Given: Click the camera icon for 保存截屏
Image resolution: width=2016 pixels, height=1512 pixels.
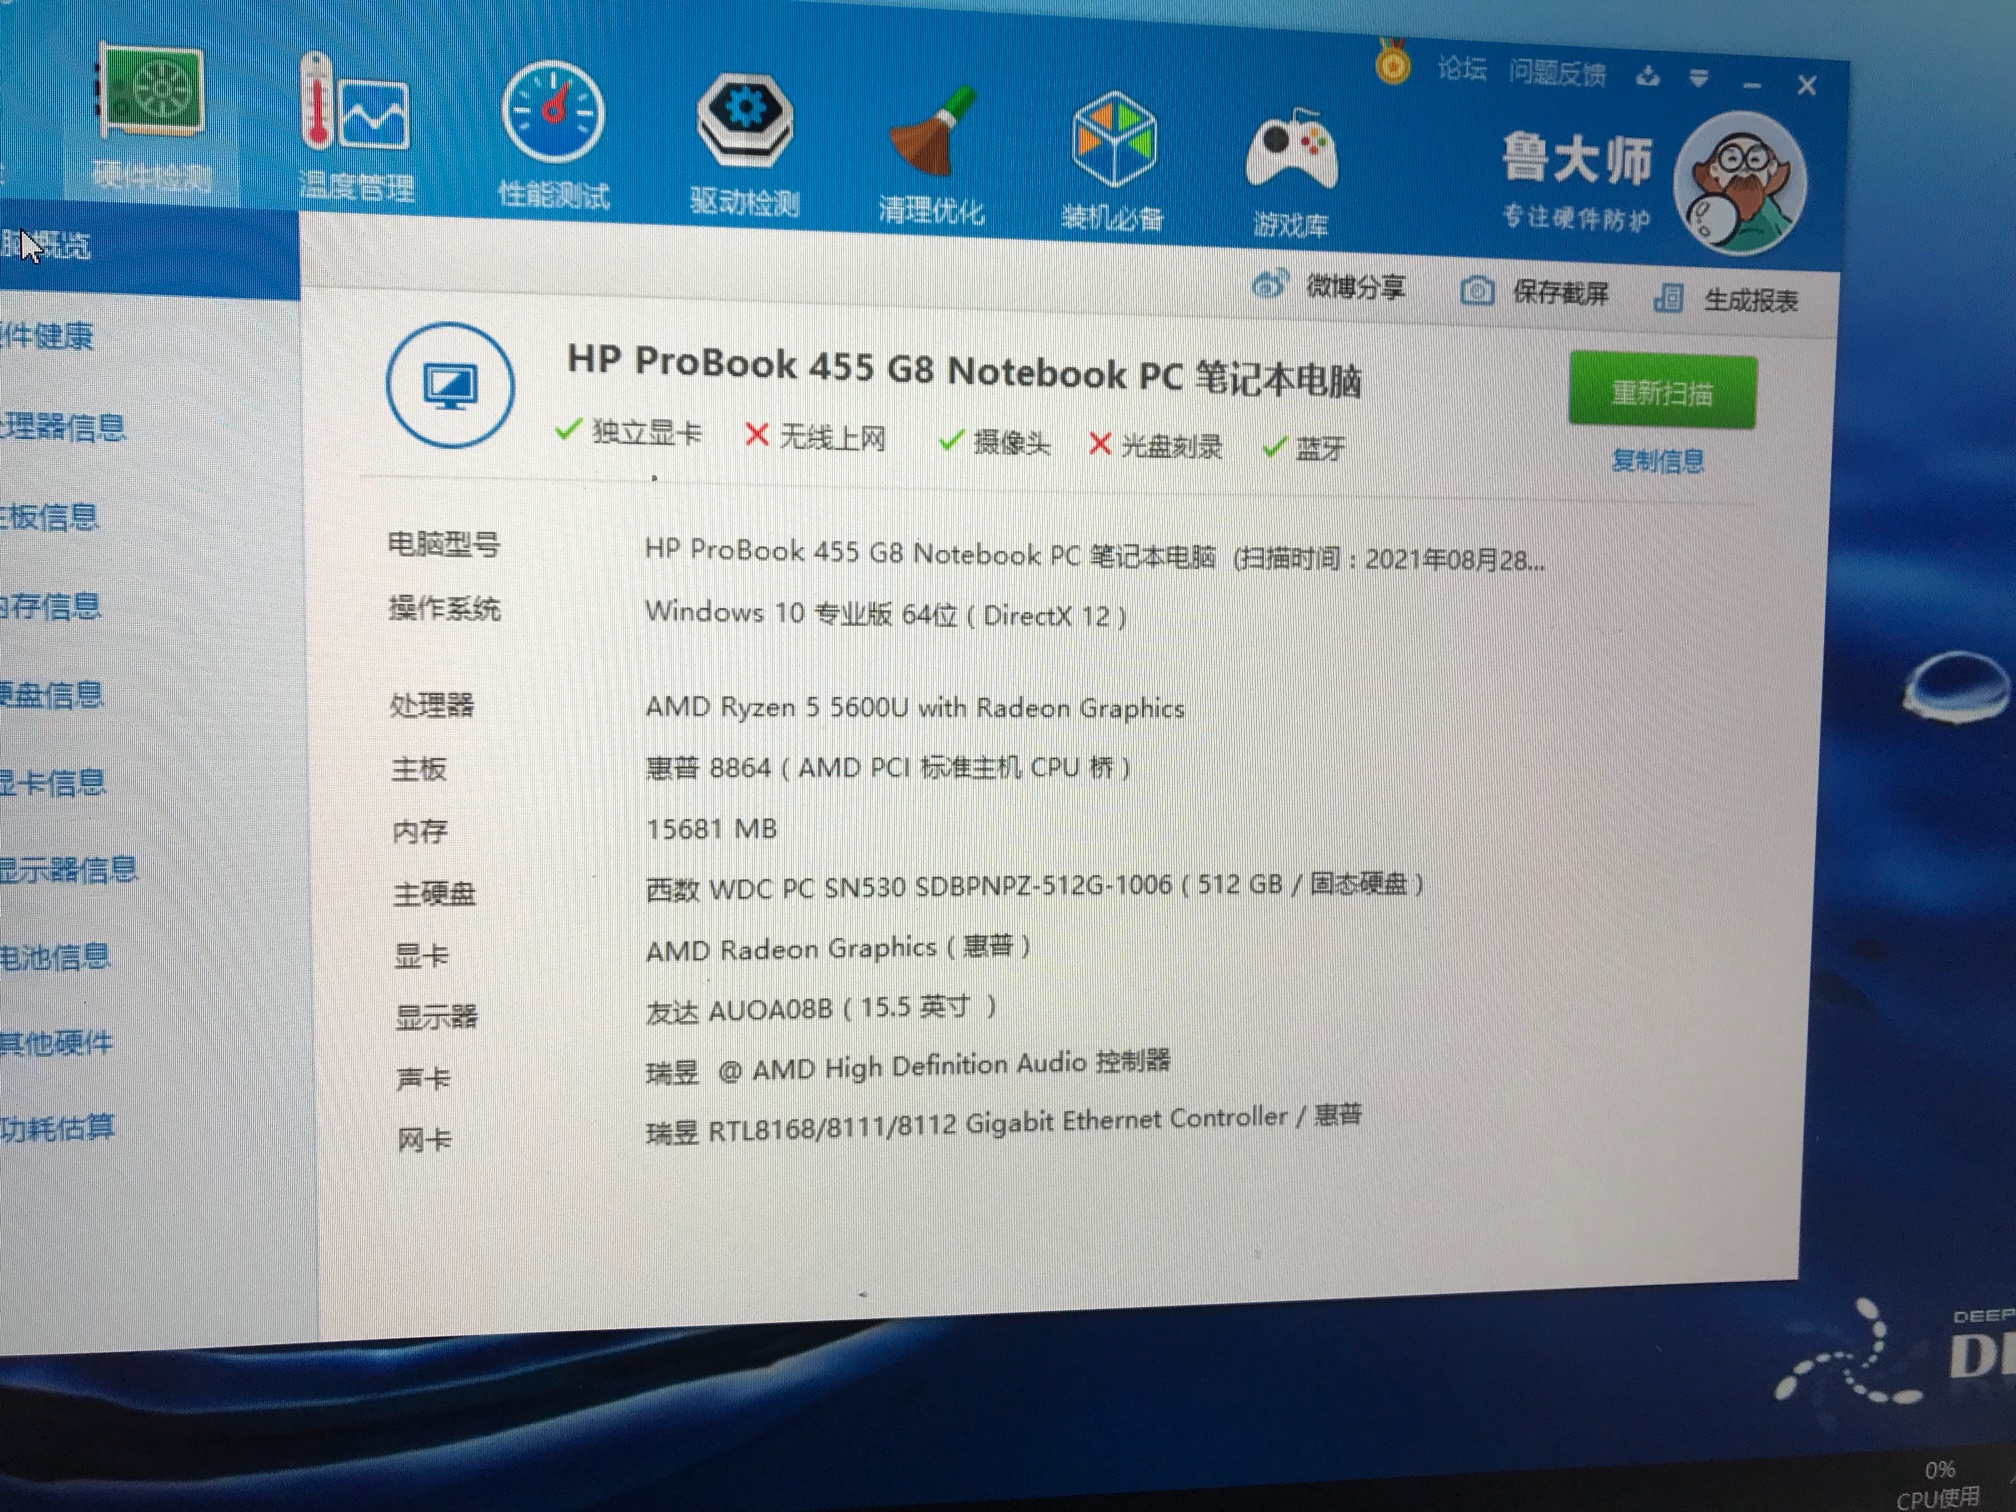Looking at the screenshot, I should click(1477, 291).
